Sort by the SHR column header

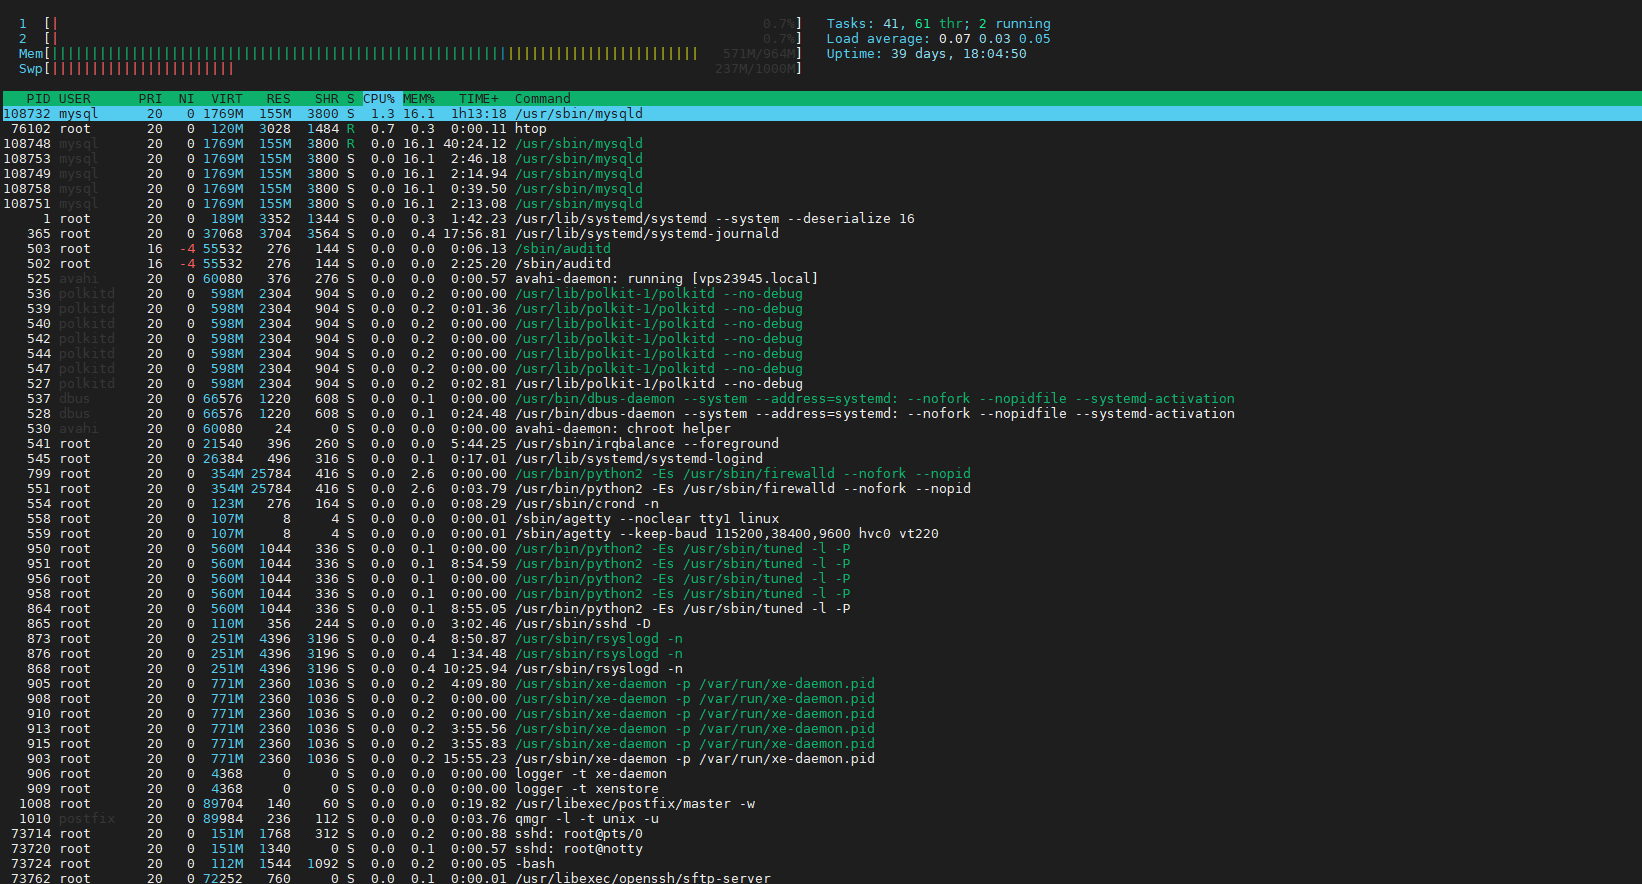click(327, 99)
